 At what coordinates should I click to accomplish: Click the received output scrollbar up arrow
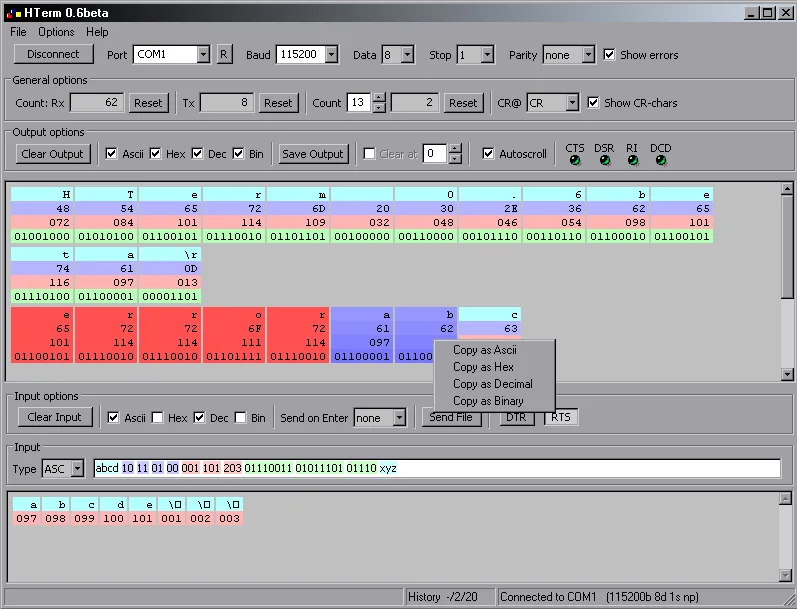[787, 189]
